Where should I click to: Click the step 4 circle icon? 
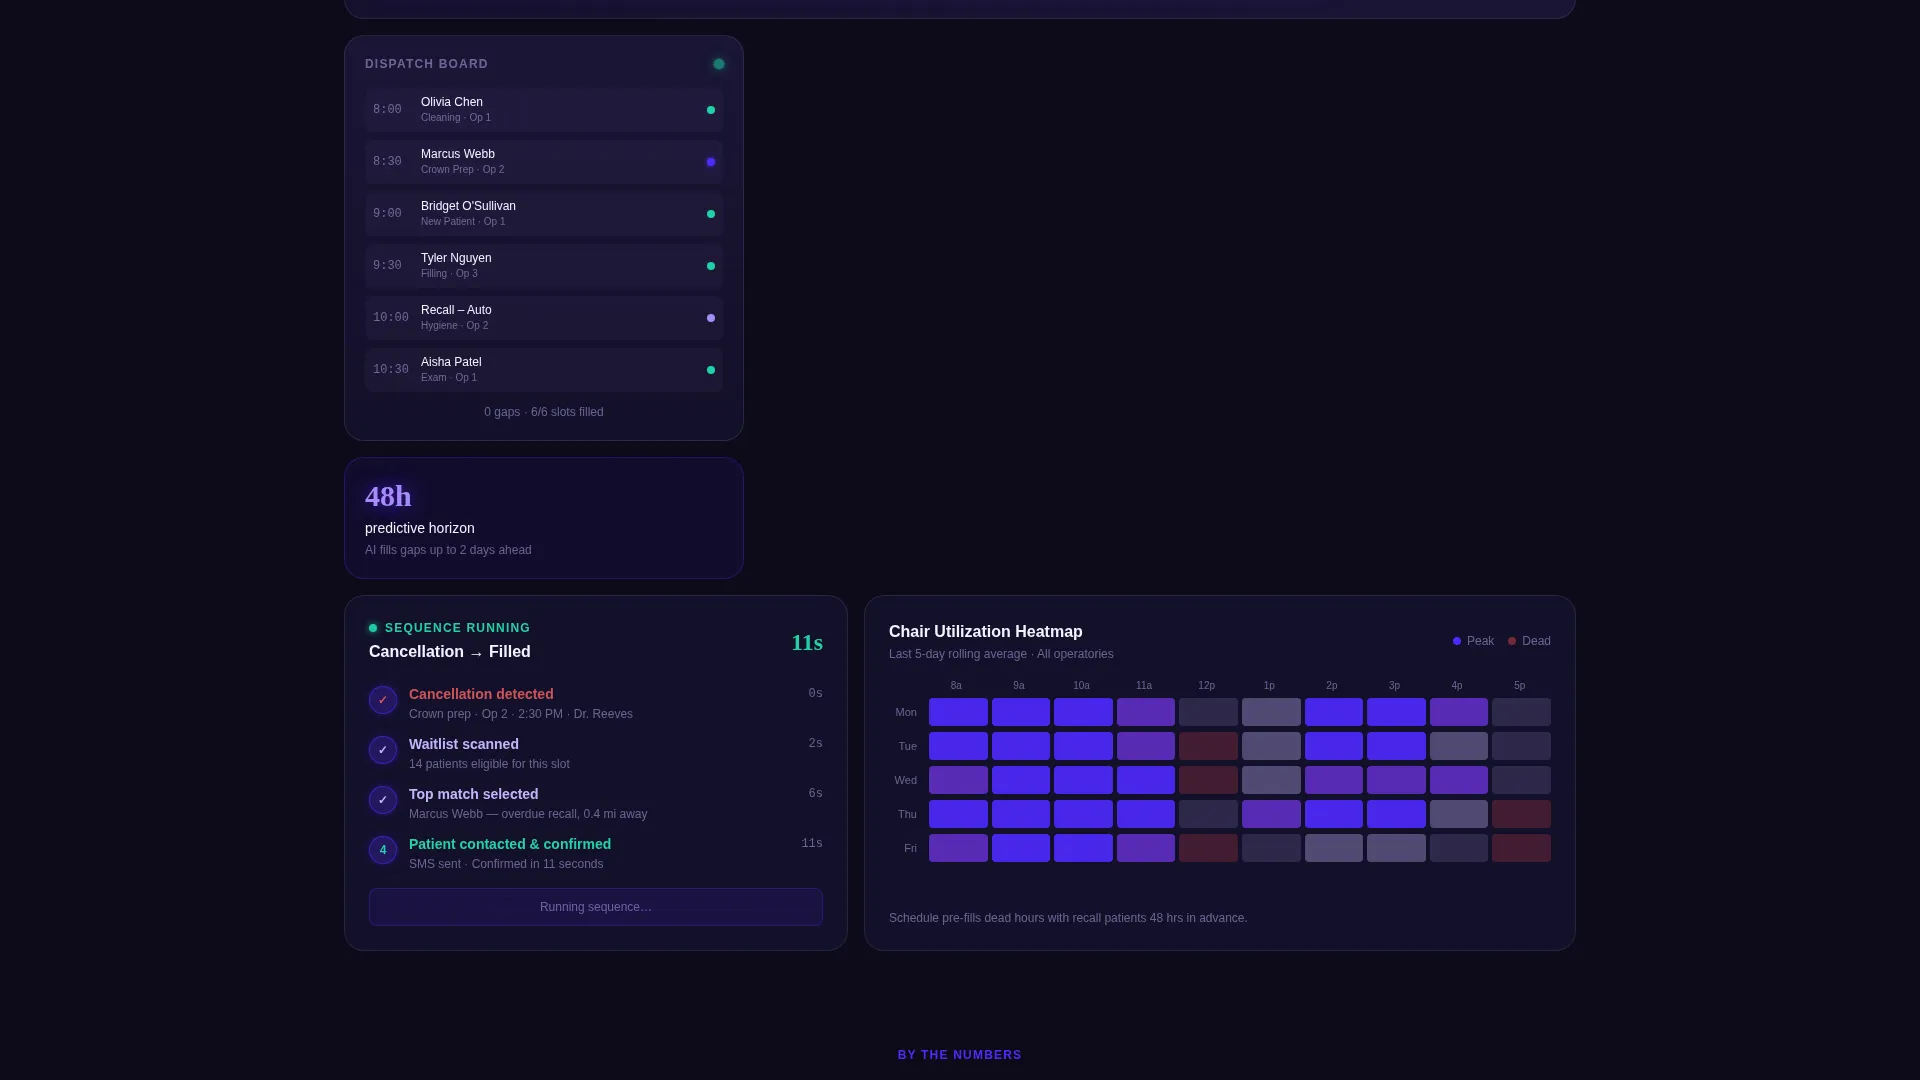(x=383, y=850)
